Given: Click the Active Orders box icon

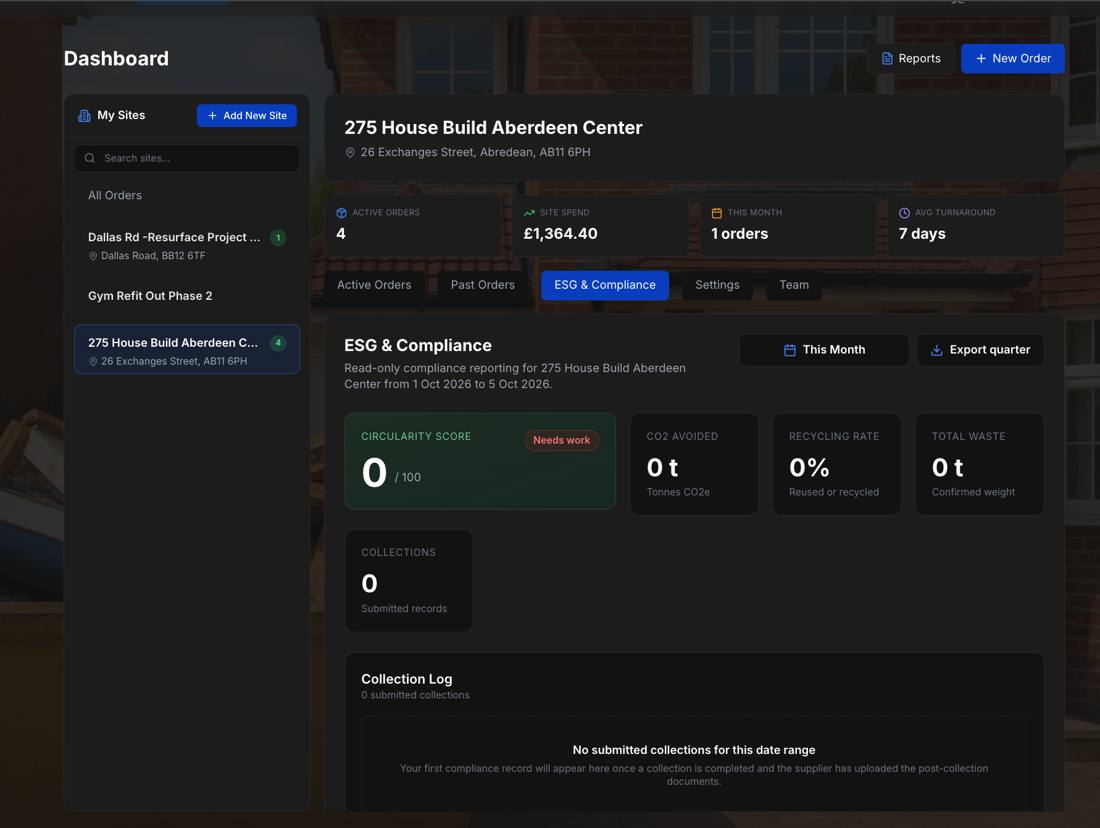Looking at the screenshot, I should pos(342,213).
